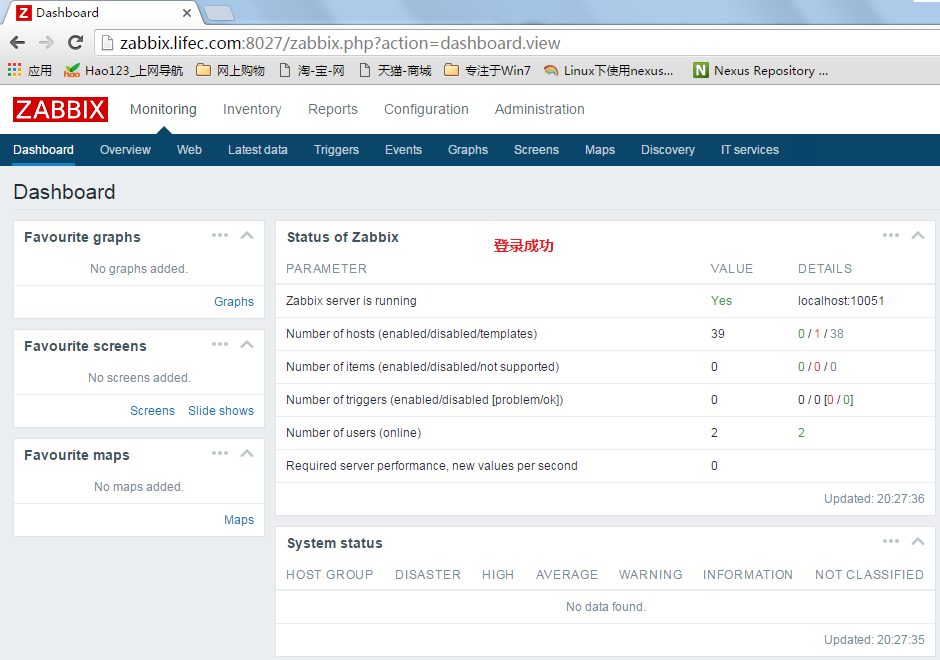Open System status widget menu dots
940x660 pixels.
click(x=891, y=541)
